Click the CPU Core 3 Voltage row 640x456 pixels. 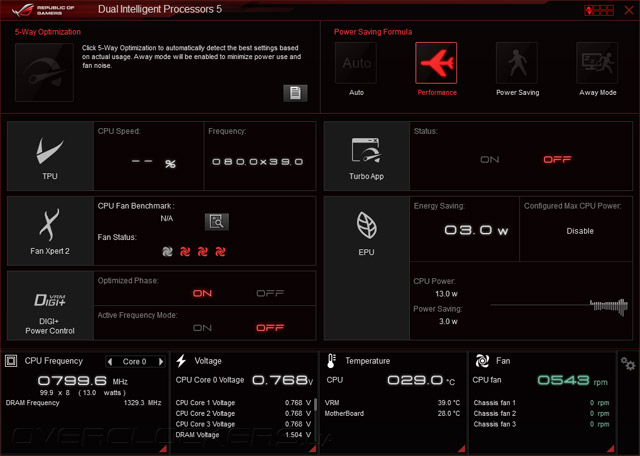pos(243,424)
